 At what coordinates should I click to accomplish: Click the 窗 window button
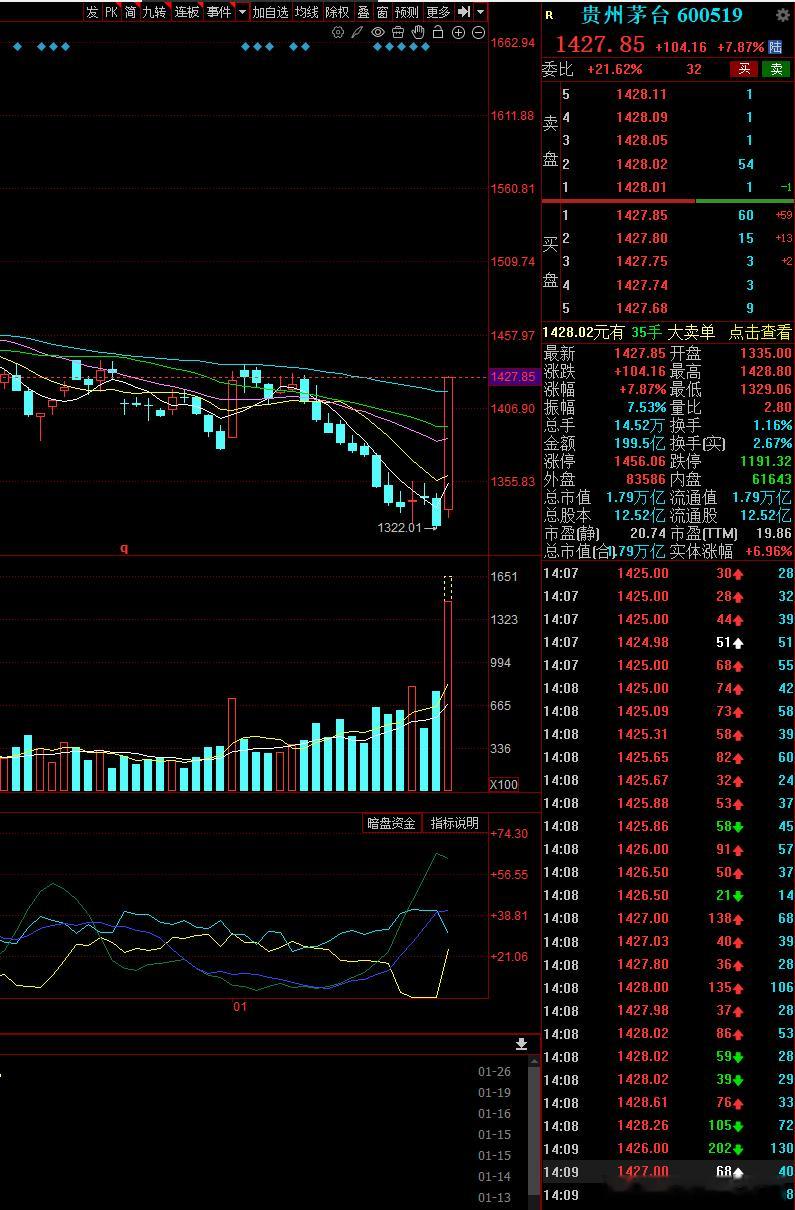tap(382, 12)
